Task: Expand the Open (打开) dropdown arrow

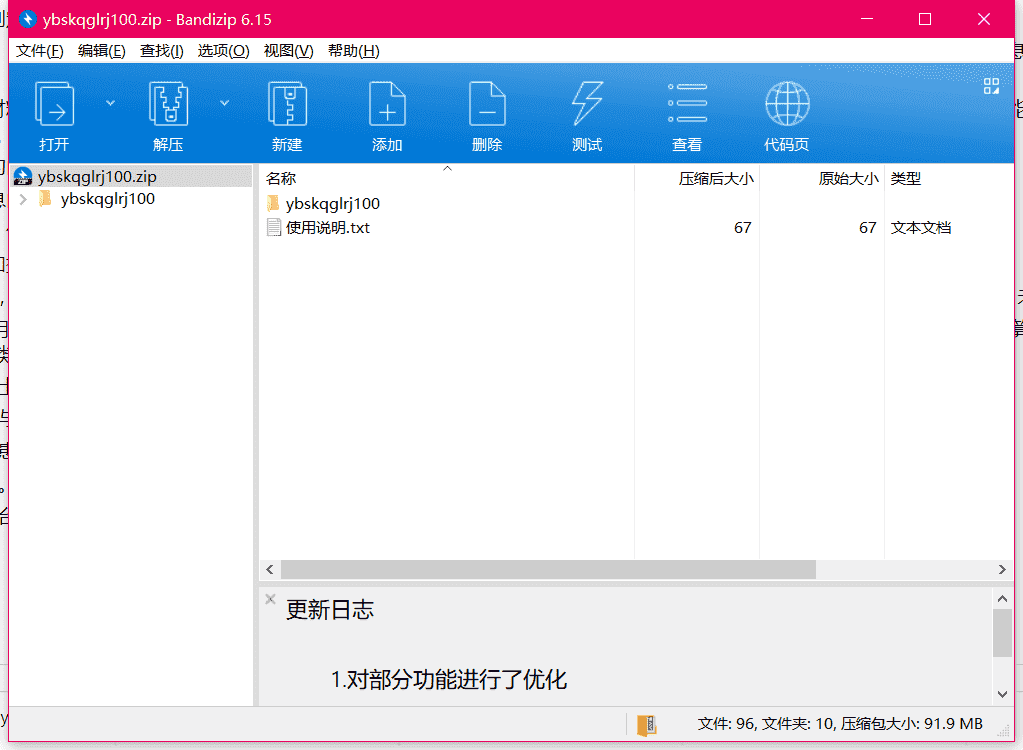Action: pyautogui.click(x=110, y=103)
